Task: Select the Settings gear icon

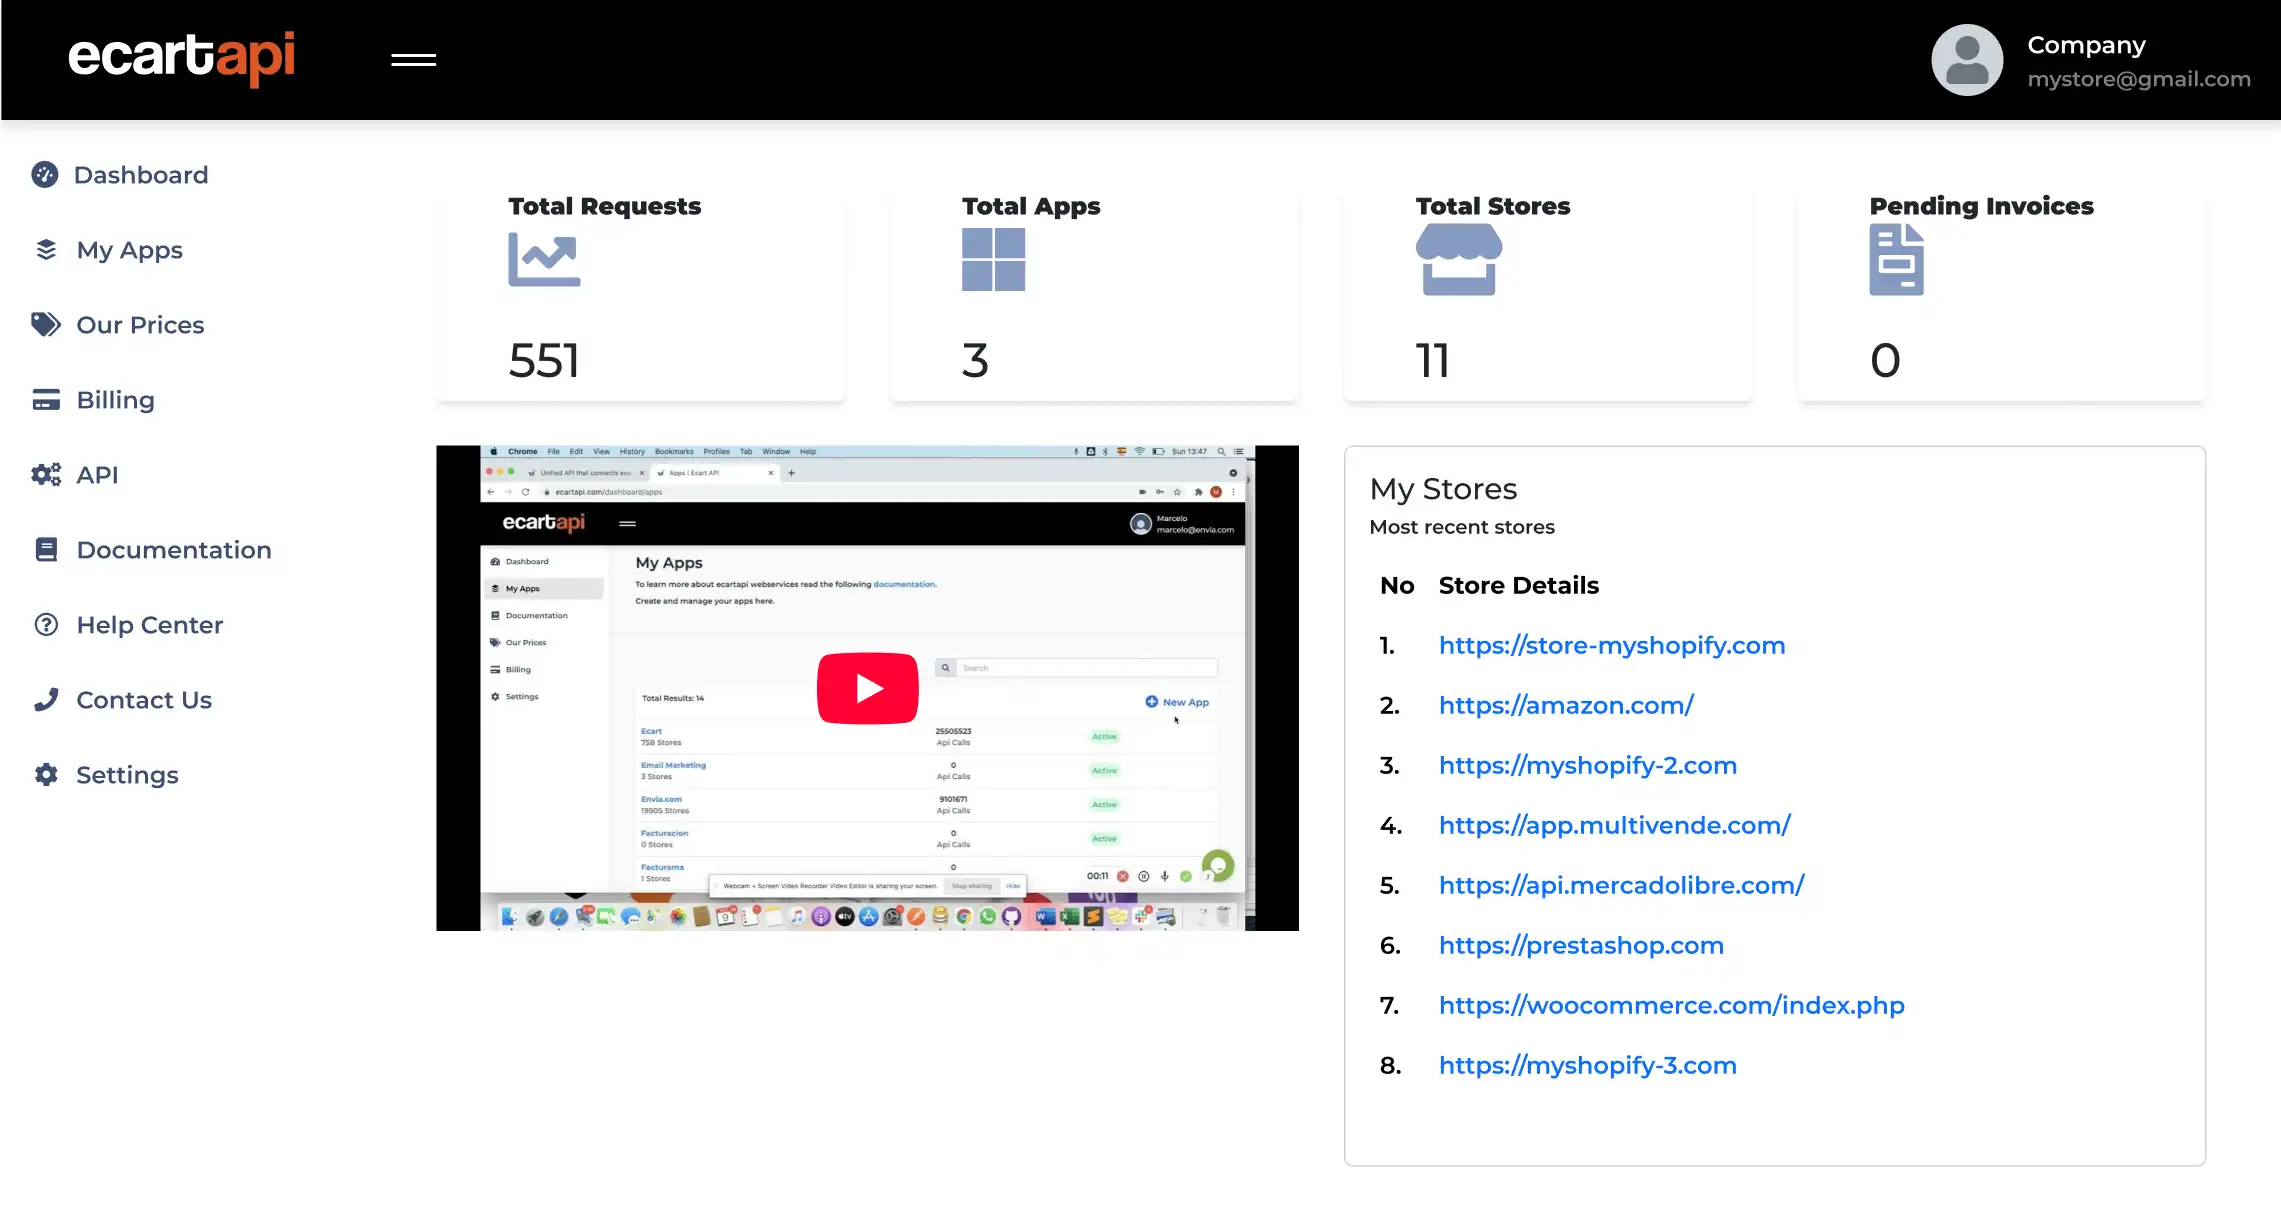Action: click(46, 774)
